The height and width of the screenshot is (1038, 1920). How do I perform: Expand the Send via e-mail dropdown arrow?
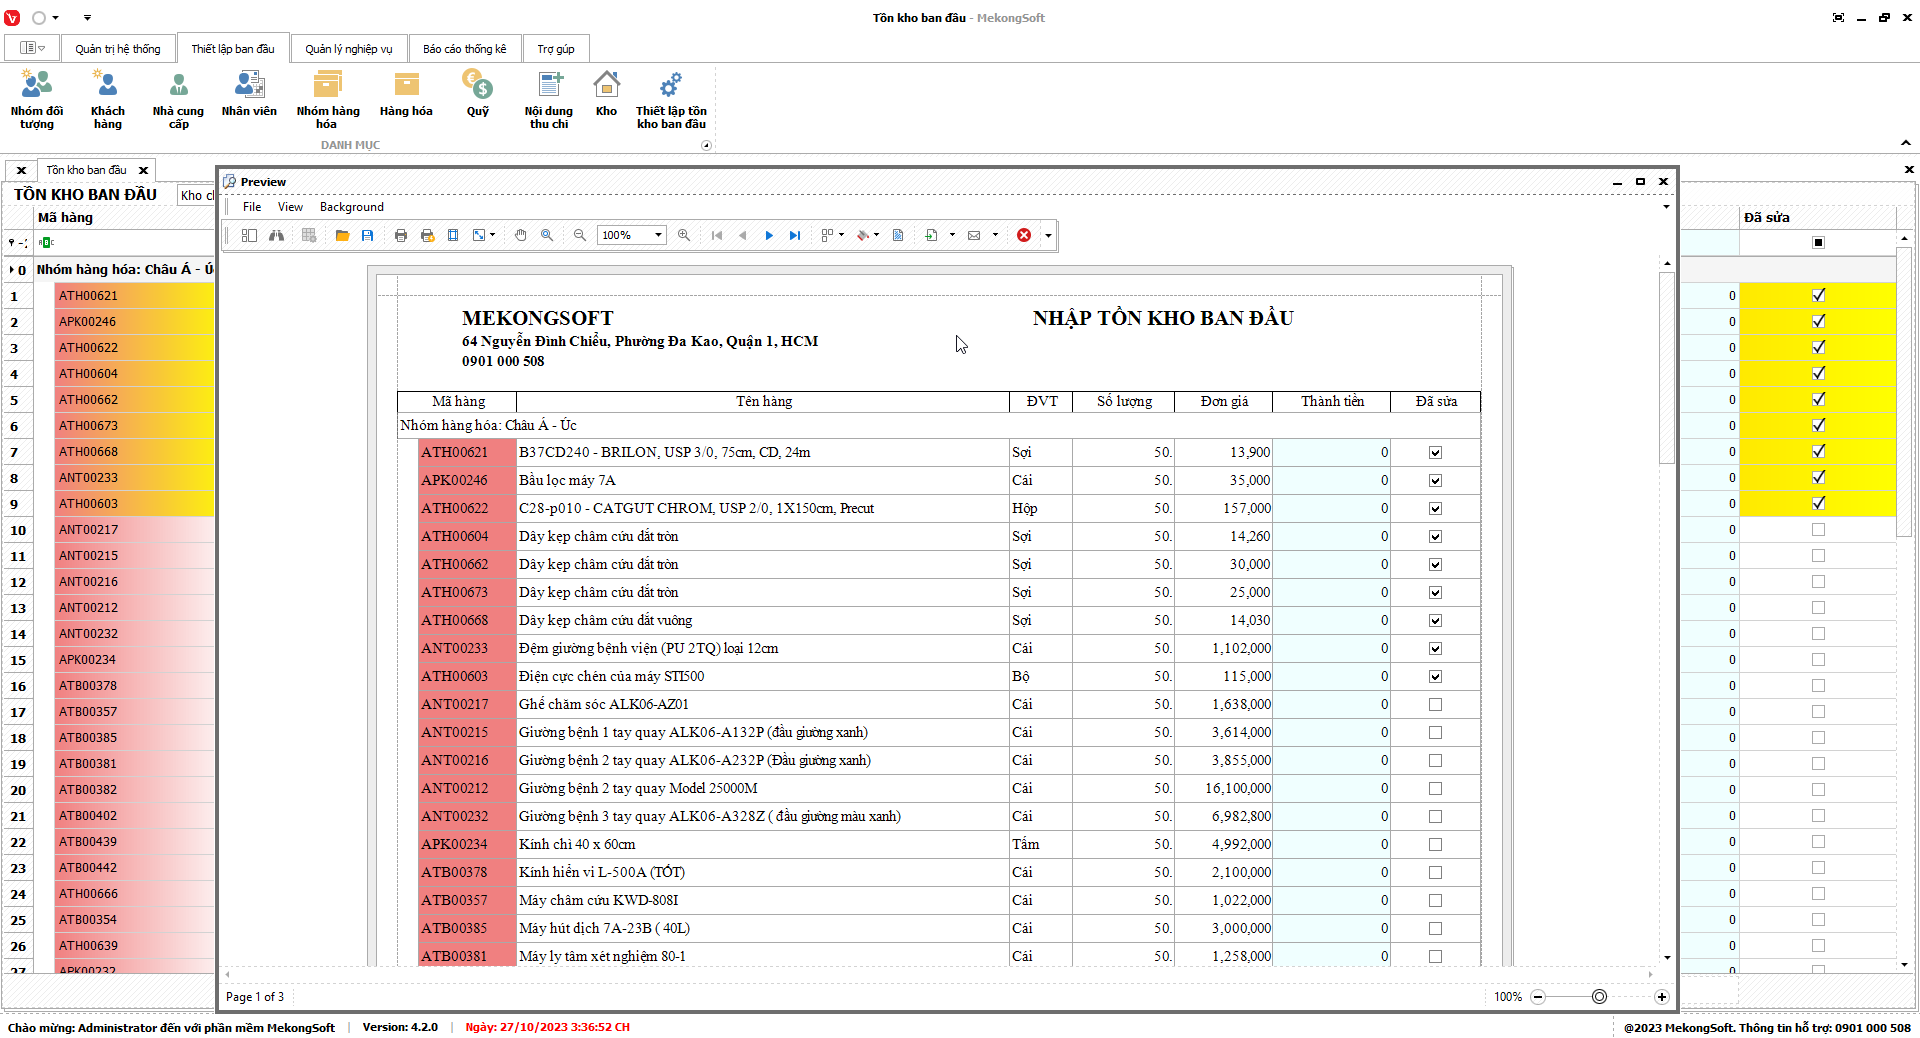[x=995, y=235]
